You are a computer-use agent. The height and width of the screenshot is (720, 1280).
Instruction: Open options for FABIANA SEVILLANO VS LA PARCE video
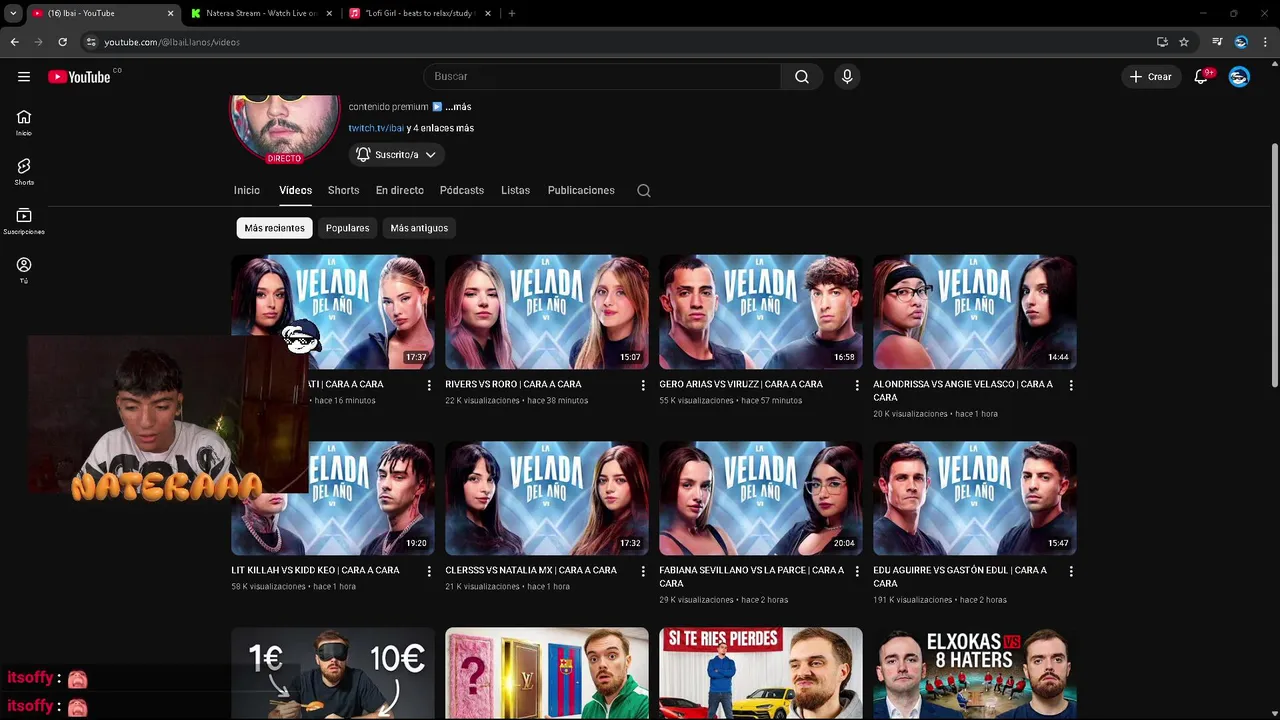click(857, 571)
